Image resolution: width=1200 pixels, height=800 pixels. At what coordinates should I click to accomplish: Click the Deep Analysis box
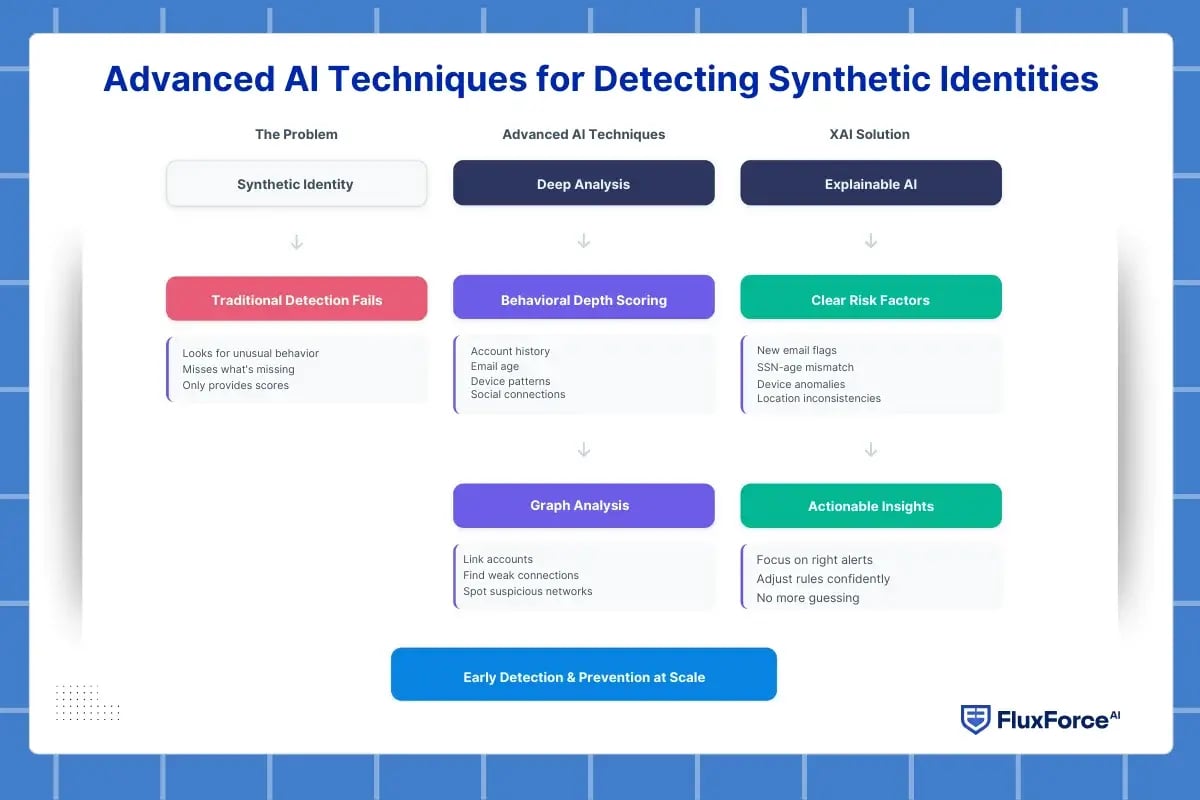tap(584, 184)
